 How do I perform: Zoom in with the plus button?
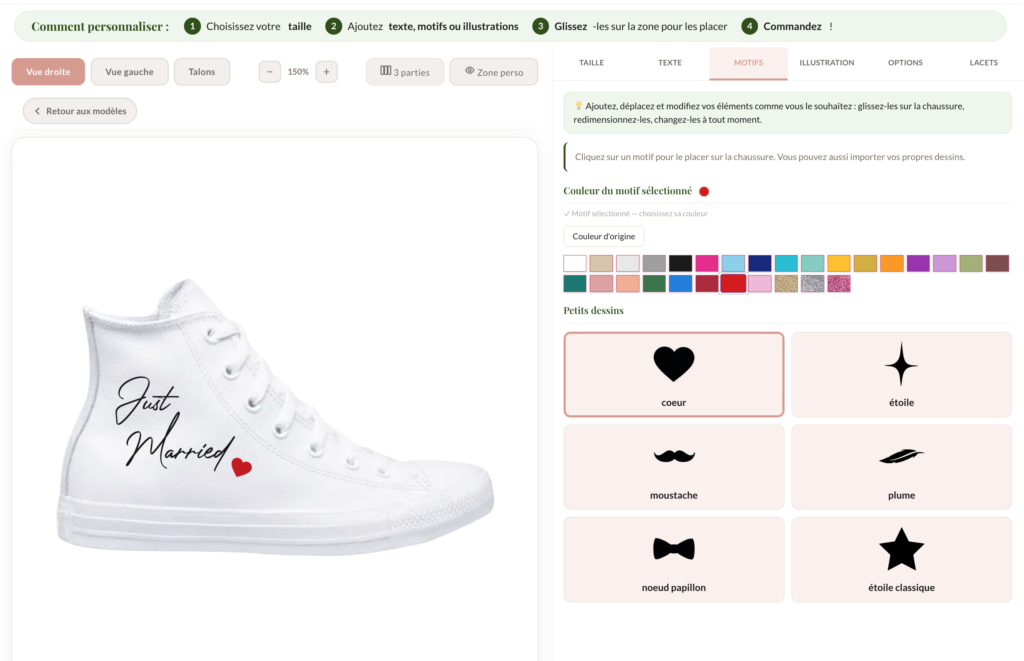(x=327, y=72)
